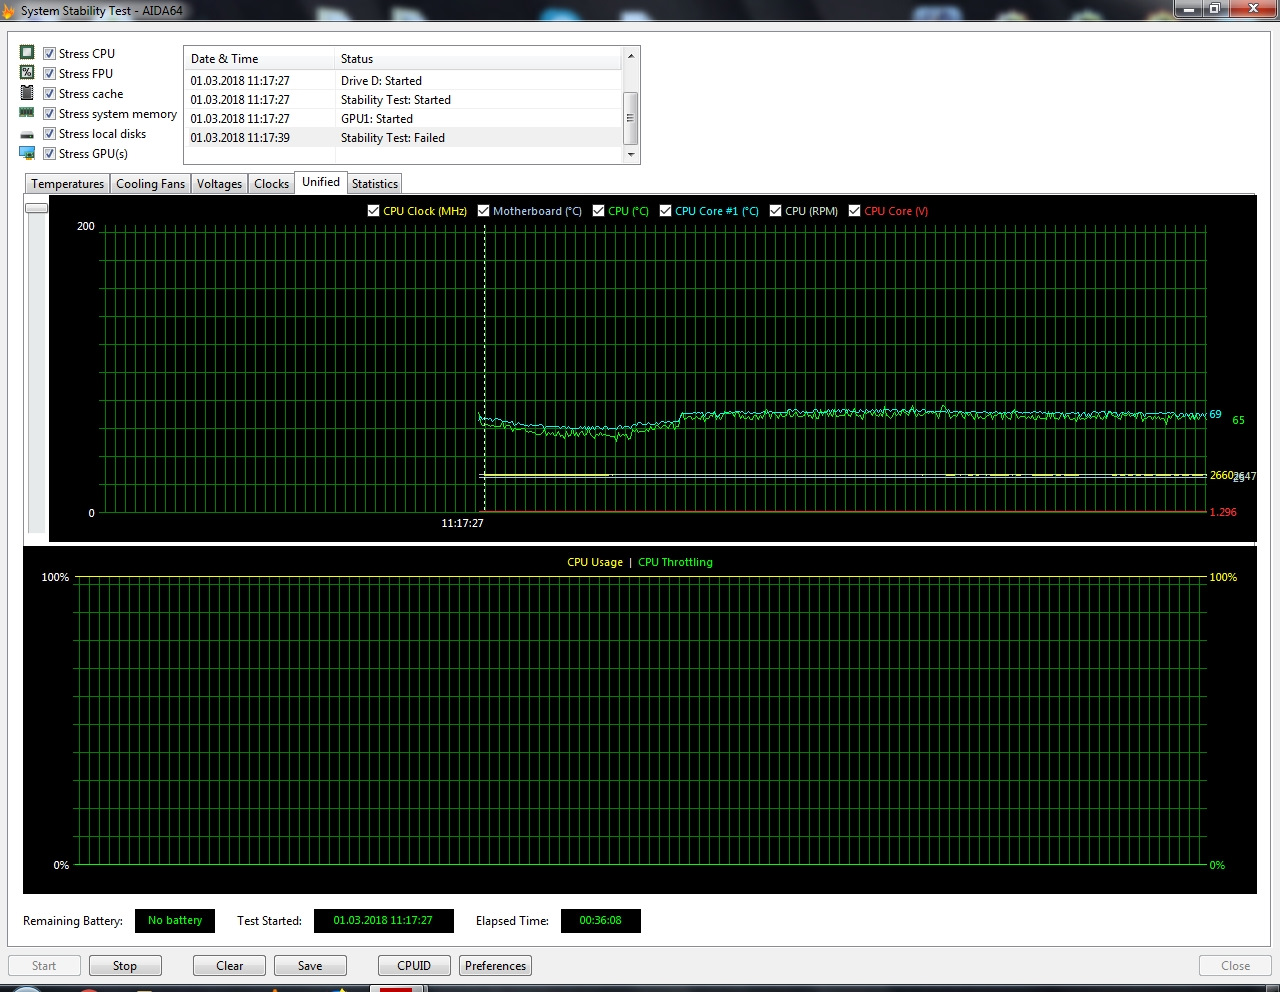Click the cache chip icon beside Stress cache
Screen dimensions: 1280x992
point(27,93)
